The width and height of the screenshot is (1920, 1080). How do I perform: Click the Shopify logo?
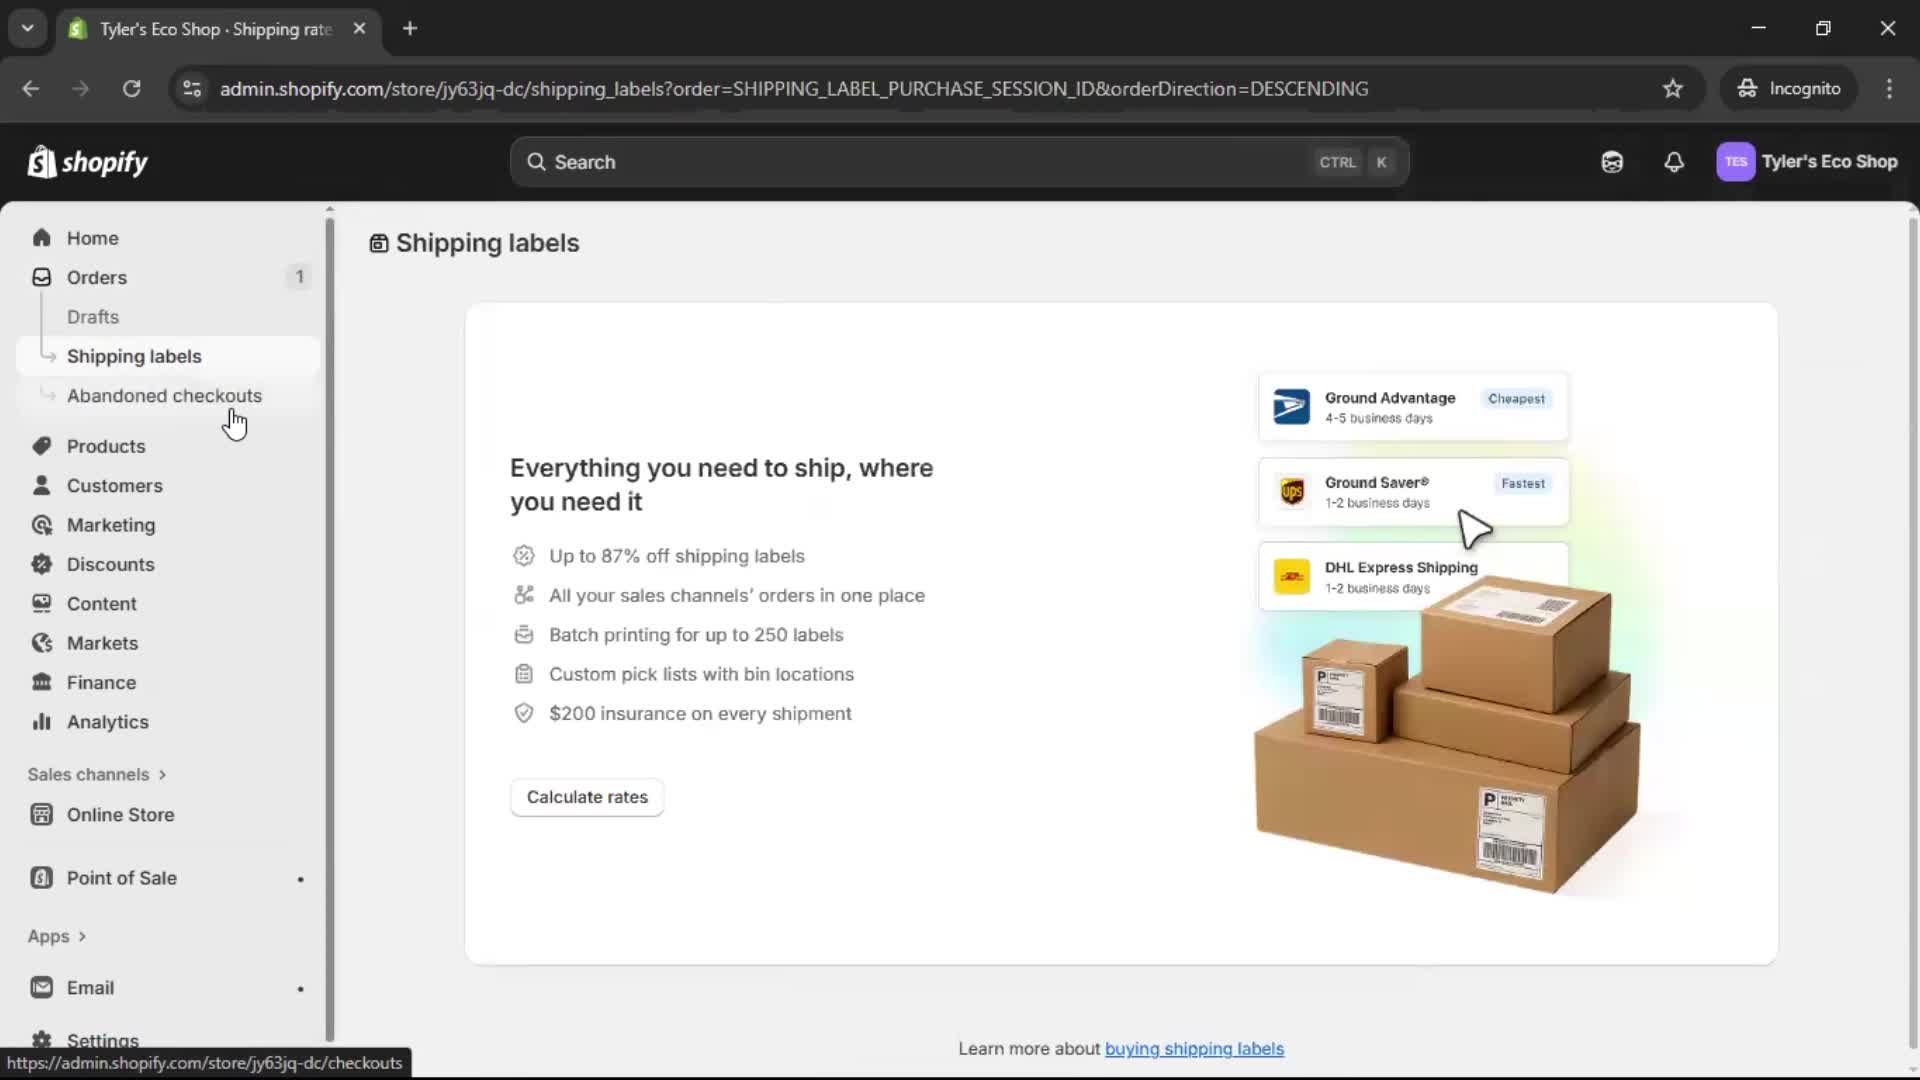click(x=87, y=161)
